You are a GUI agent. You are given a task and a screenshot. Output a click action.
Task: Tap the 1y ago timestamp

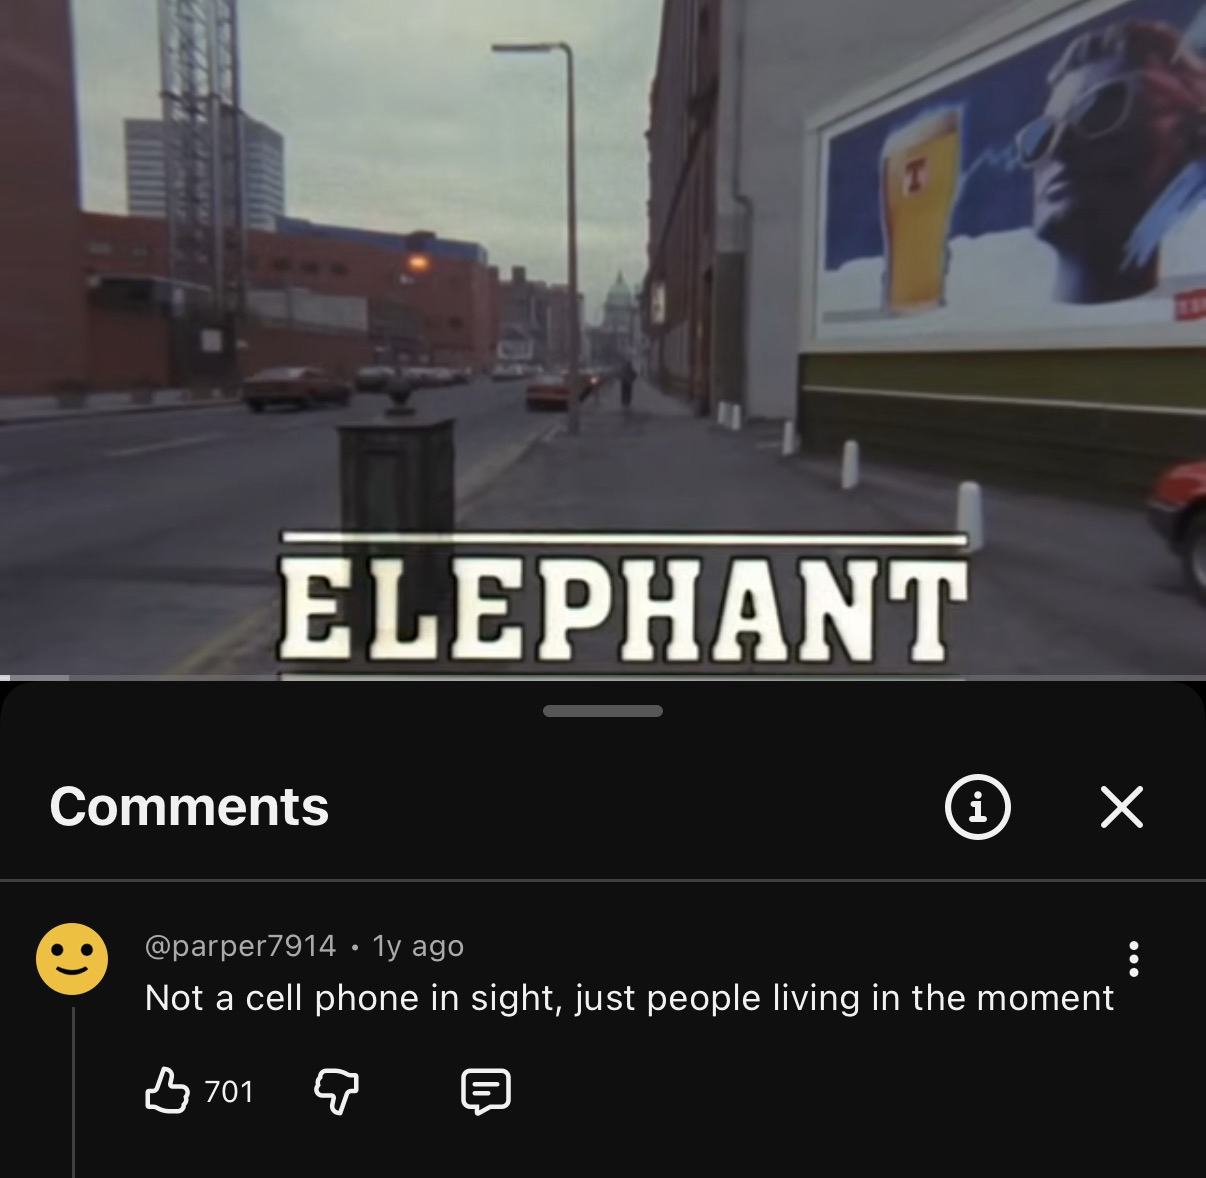click(x=418, y=945)
